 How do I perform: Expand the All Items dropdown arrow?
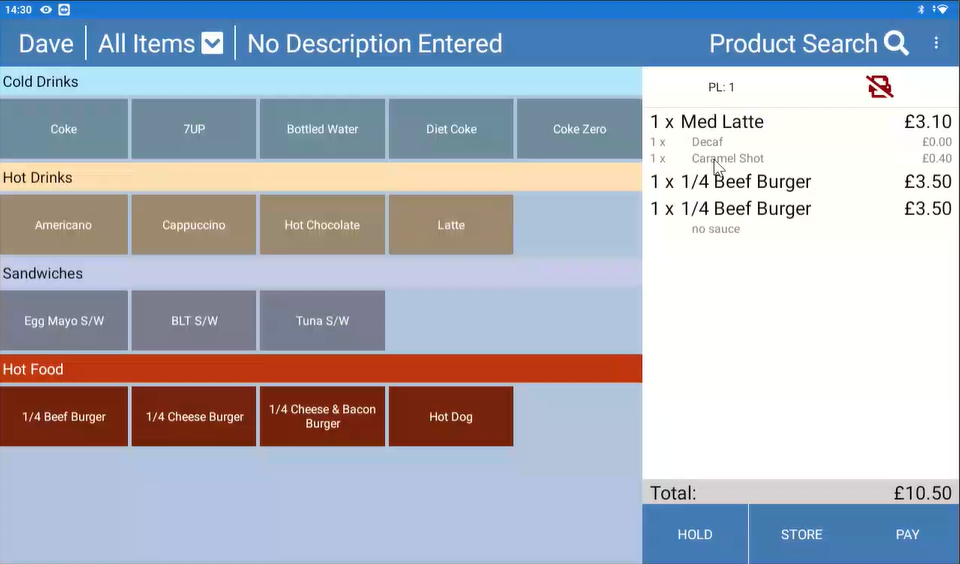click(x=212, y=44)
